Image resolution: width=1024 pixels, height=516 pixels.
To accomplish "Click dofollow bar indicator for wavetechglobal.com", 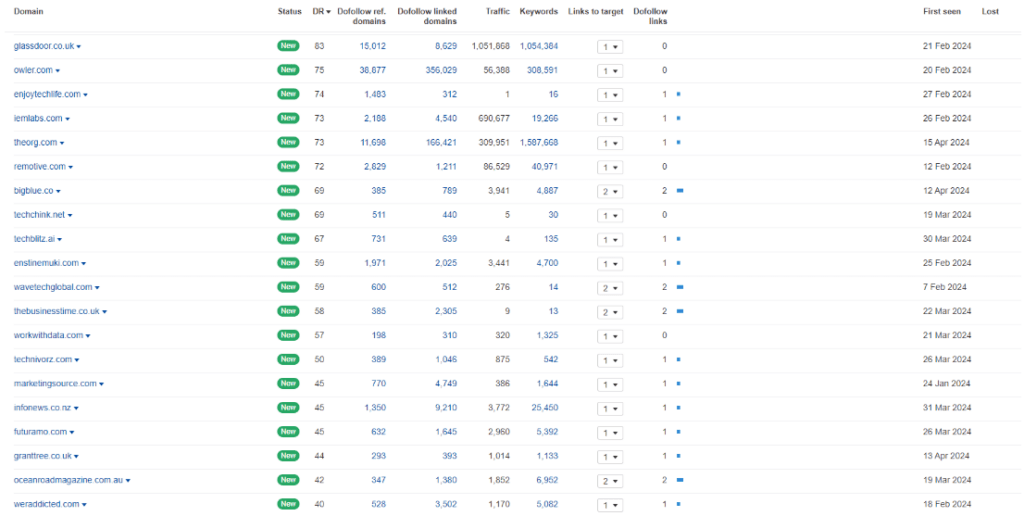I will click(x=680, y=287).
